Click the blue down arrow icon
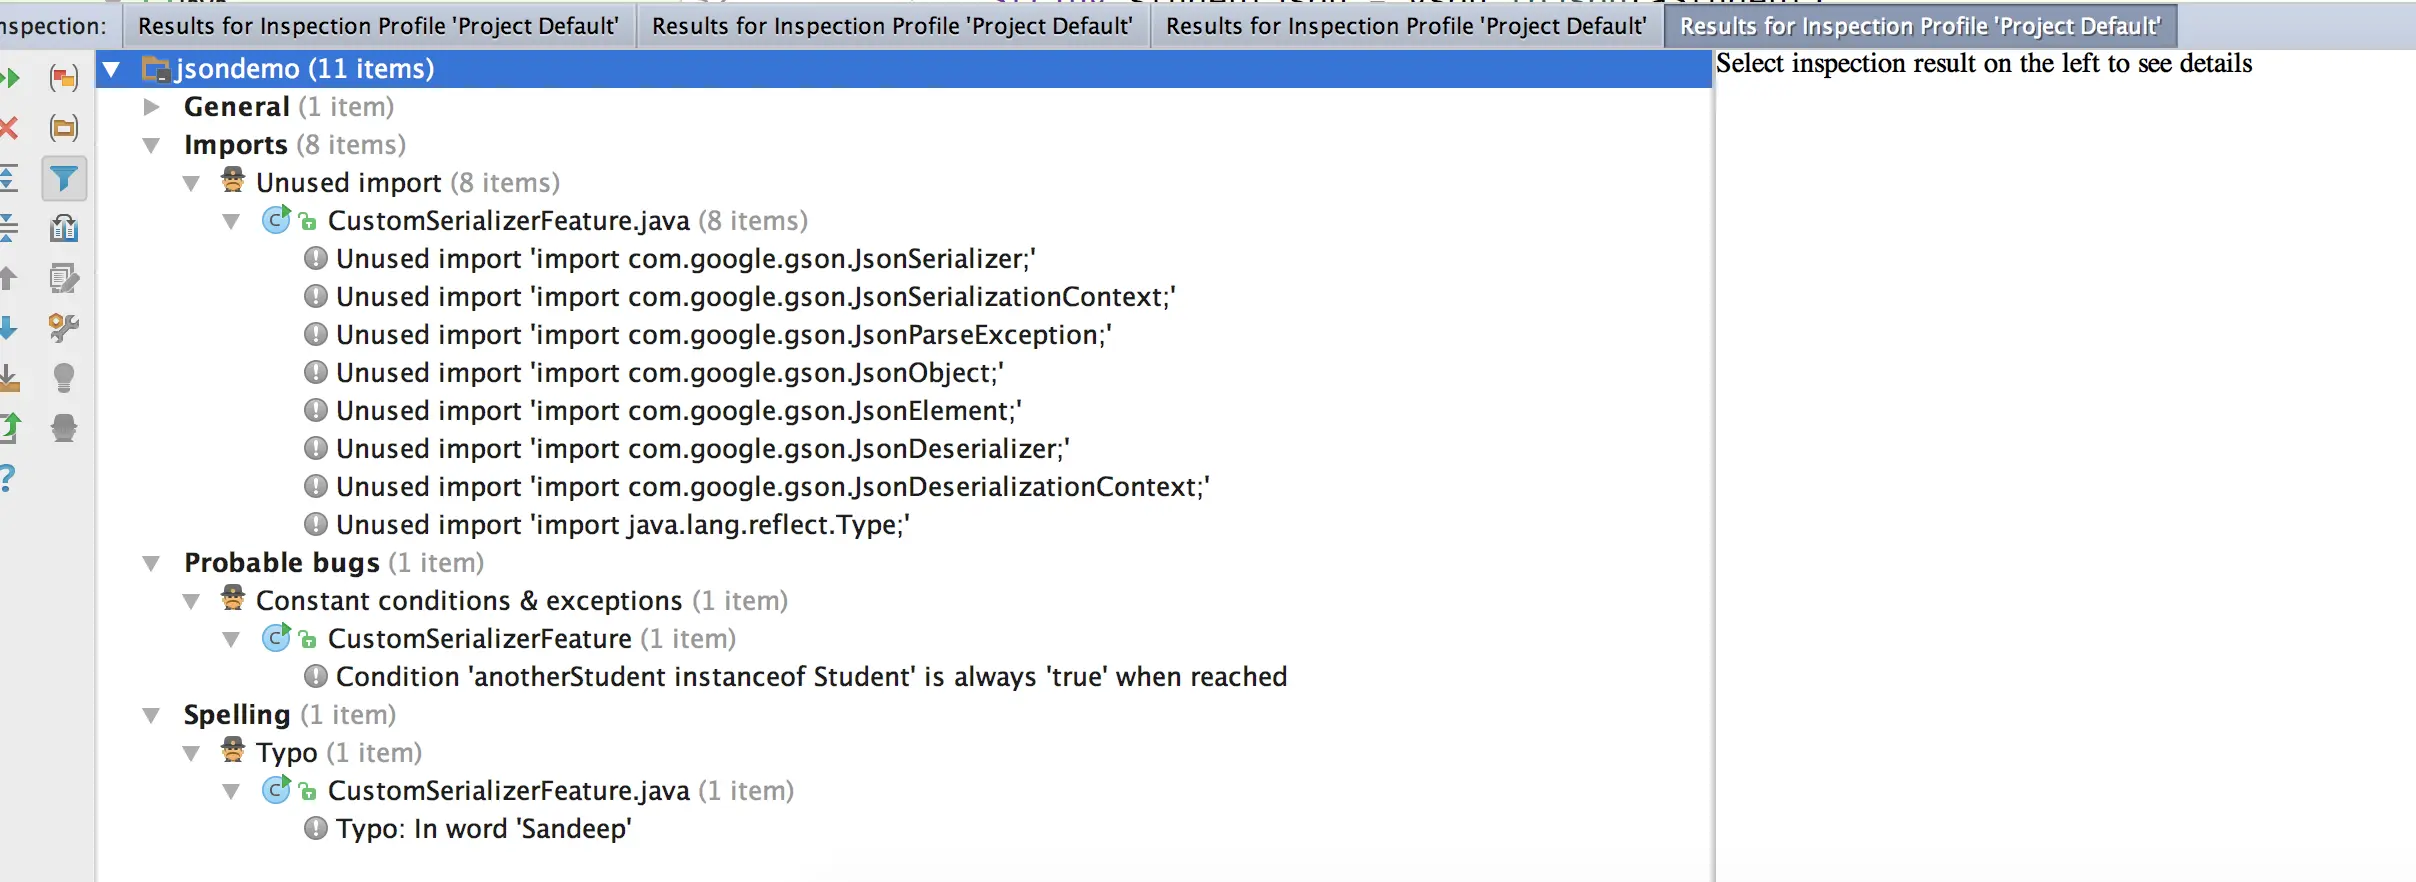 coord(9,328)
